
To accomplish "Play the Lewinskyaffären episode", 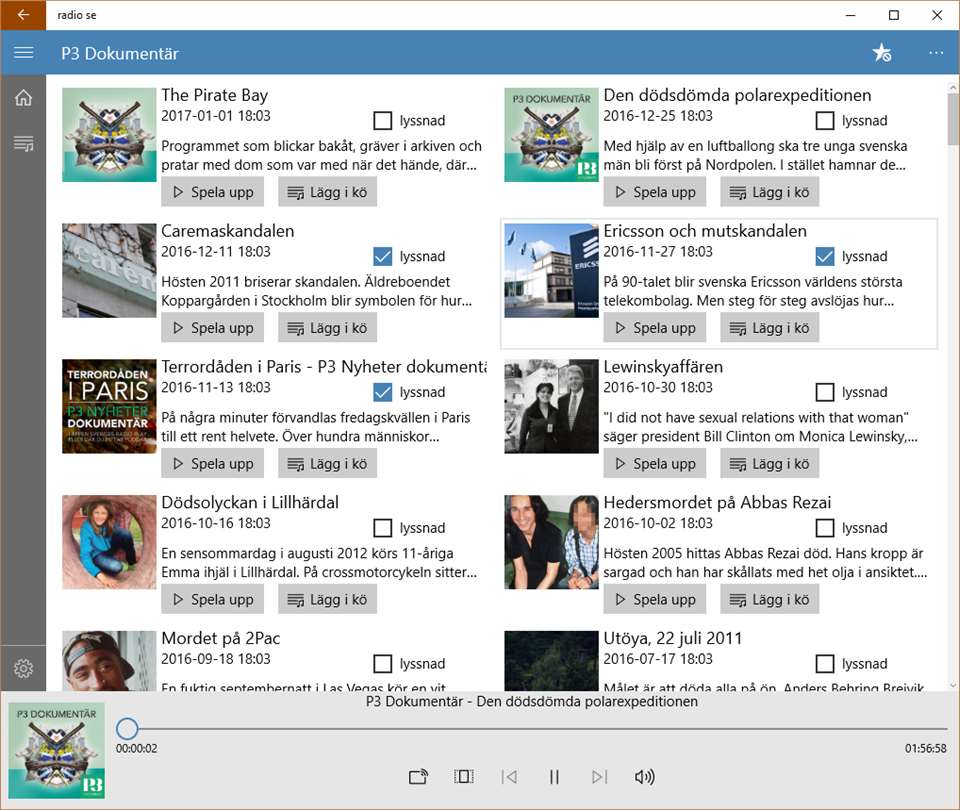I will (654, 464).
